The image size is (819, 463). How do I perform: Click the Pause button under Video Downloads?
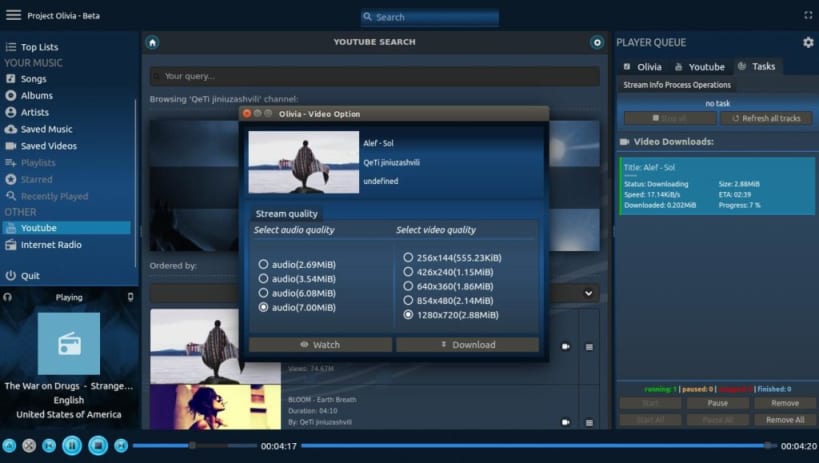(x=718, y=403)
